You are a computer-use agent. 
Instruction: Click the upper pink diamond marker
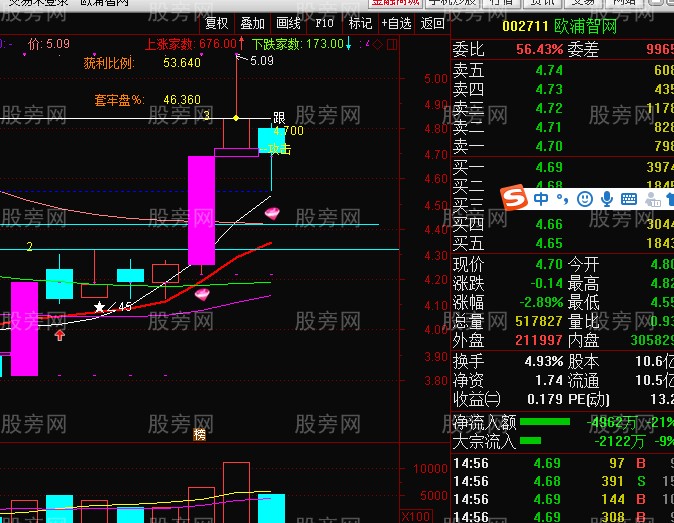(272, 213)
